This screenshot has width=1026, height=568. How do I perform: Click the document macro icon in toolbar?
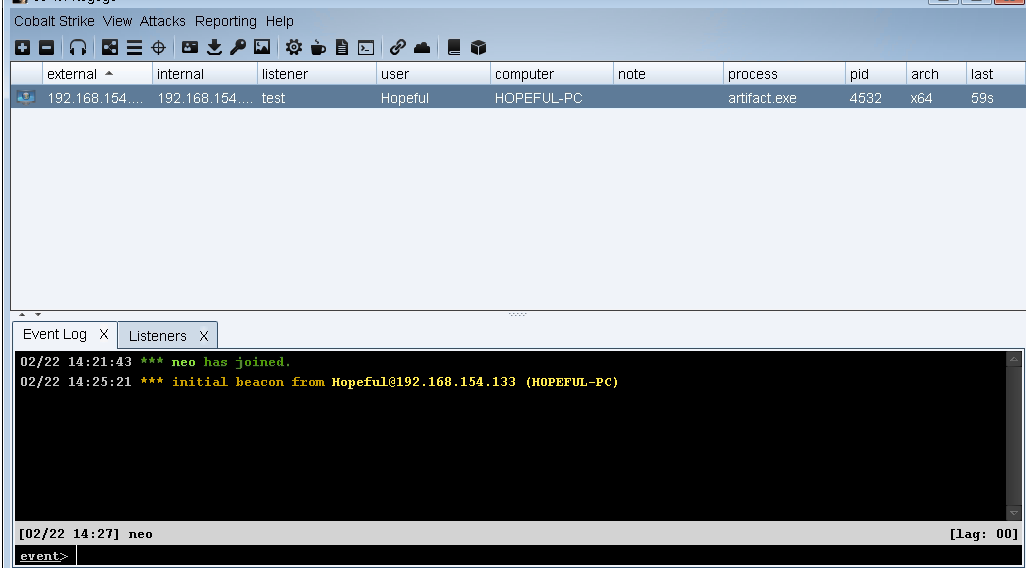[x=342, y=47]
